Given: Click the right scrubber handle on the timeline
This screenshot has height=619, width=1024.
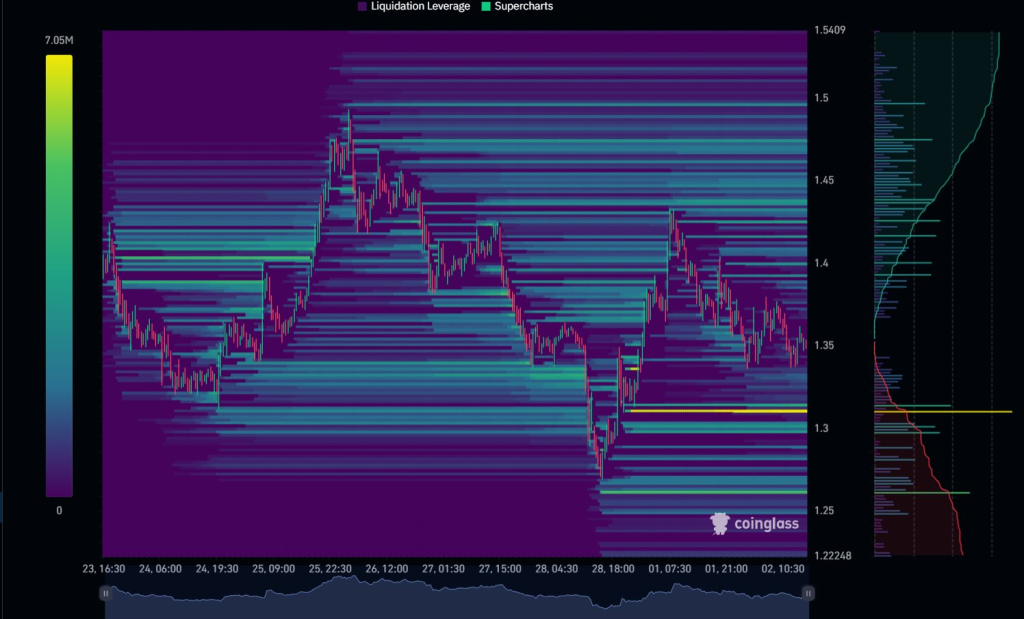Looking at the screenshot, I should coord(807,593).
